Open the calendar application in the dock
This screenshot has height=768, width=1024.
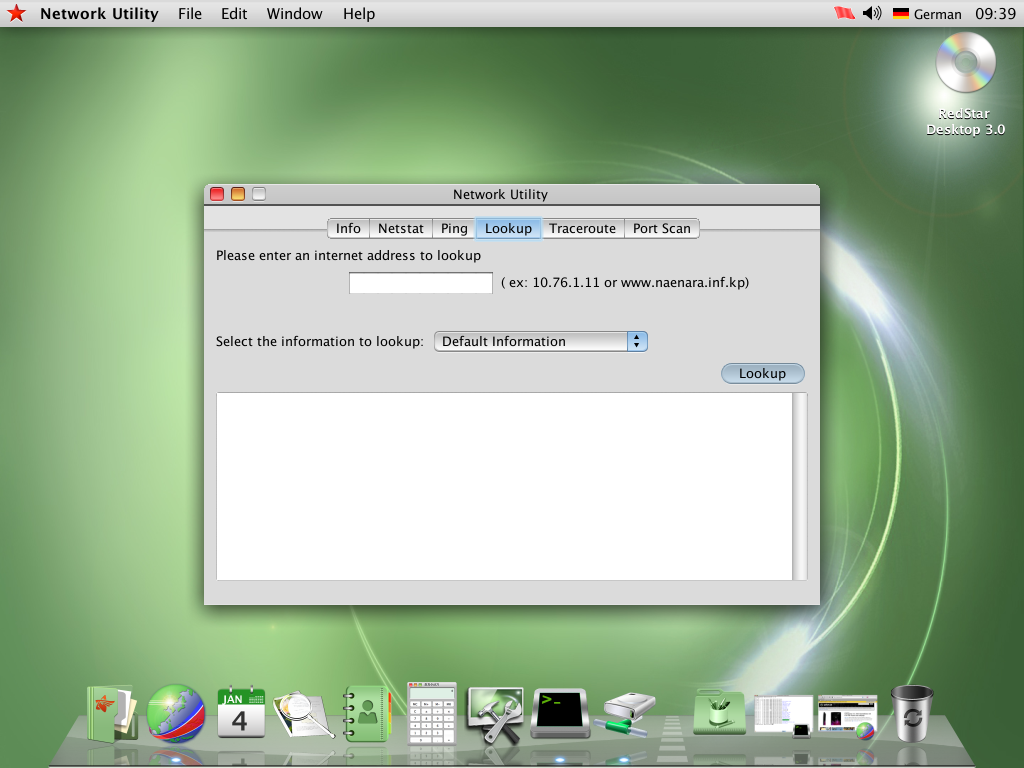(x=240, y=710)
